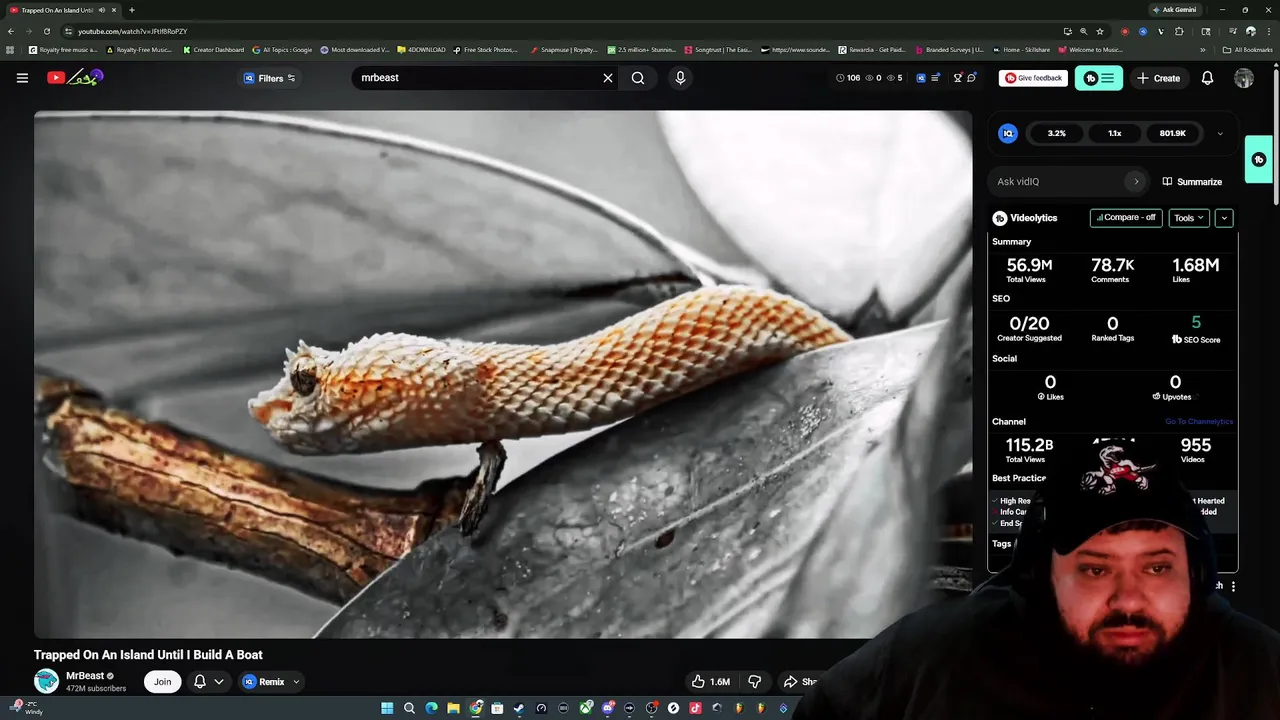Open MrBeast channel avatar
1280x720 pixels.
coord(46,681)
